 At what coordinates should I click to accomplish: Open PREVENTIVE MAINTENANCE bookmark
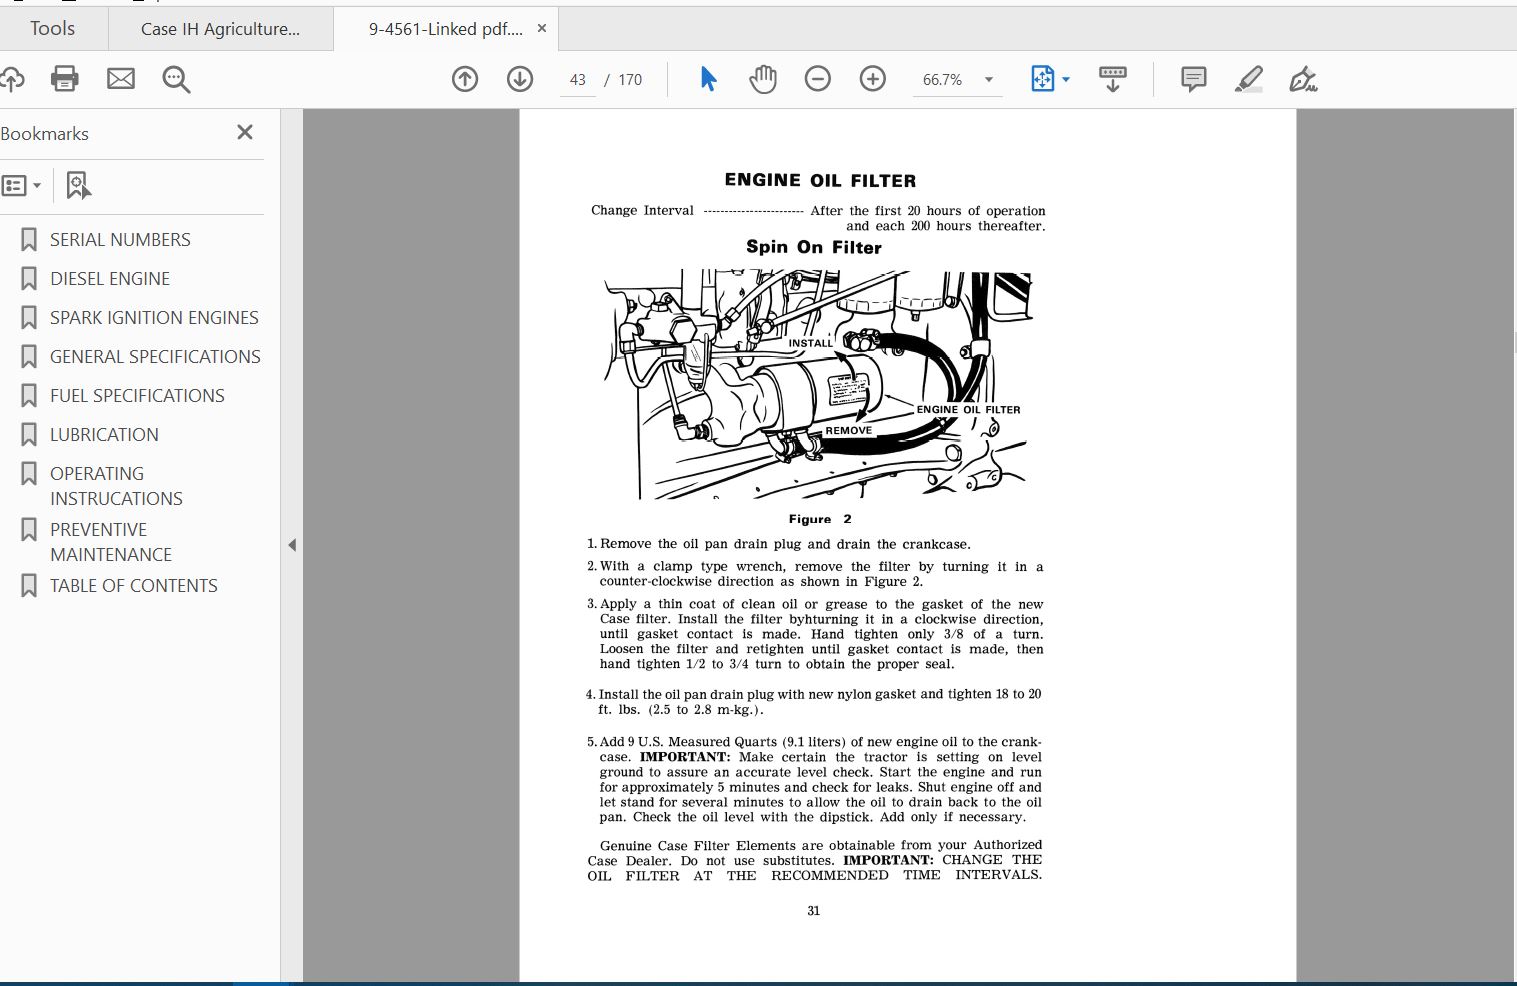coord(111,542)
